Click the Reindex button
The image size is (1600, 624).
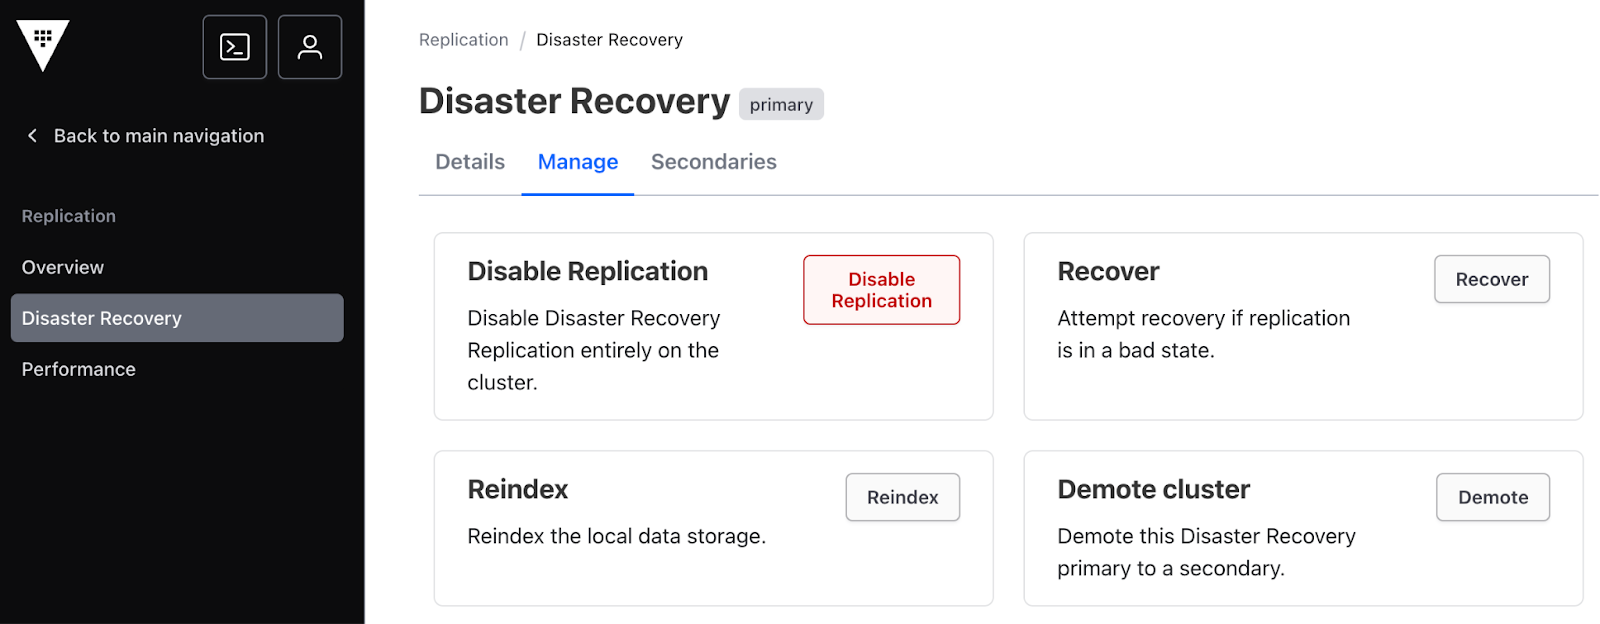902,497
